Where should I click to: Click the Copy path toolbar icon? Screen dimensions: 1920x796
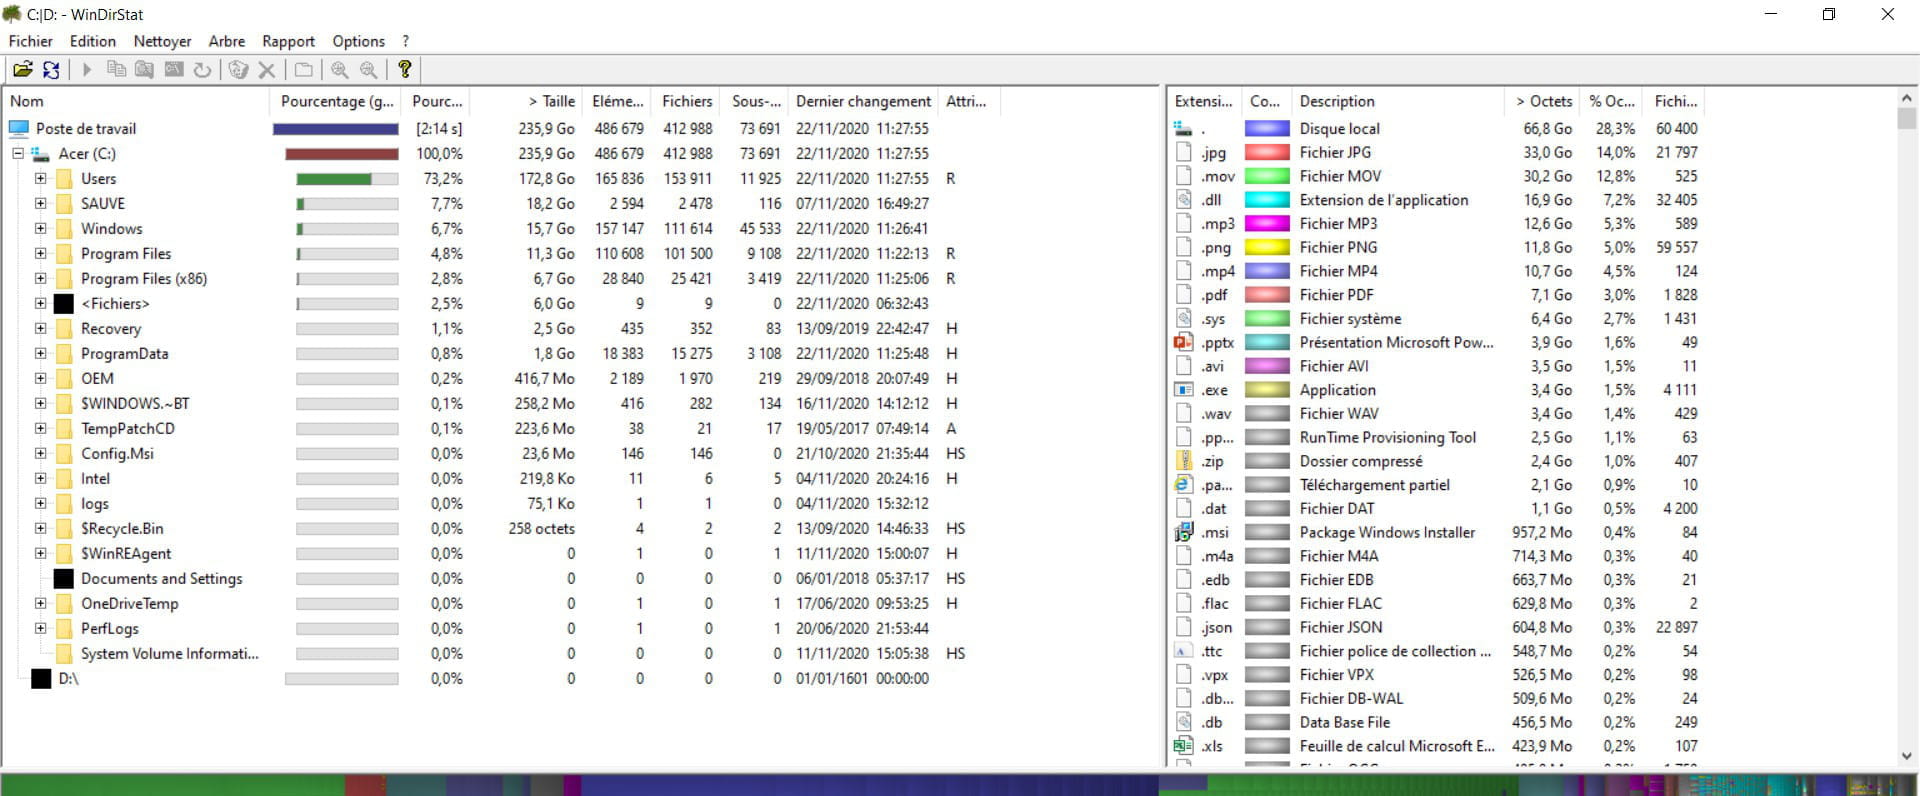(116, 69)
